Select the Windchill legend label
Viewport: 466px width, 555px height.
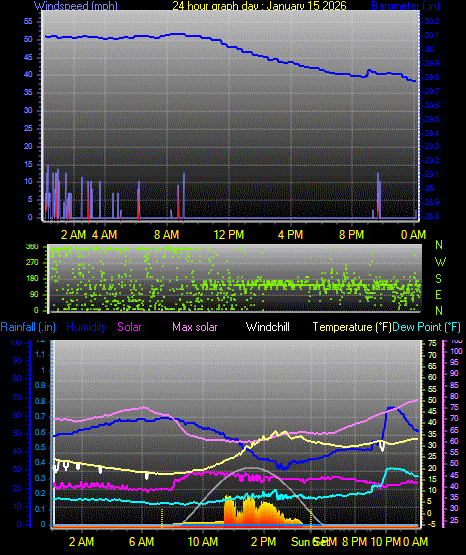click(267, 327)
